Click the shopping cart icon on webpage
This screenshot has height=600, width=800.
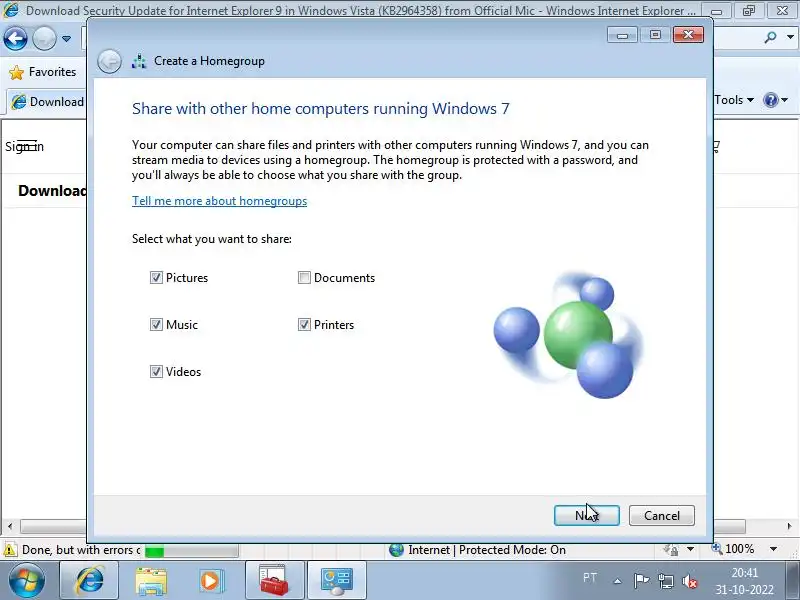point(716,146)
